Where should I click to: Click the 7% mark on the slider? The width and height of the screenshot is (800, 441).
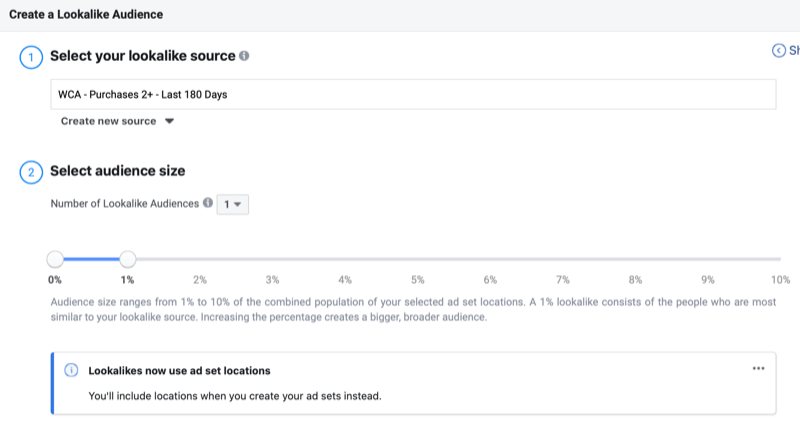click(563, 260)
